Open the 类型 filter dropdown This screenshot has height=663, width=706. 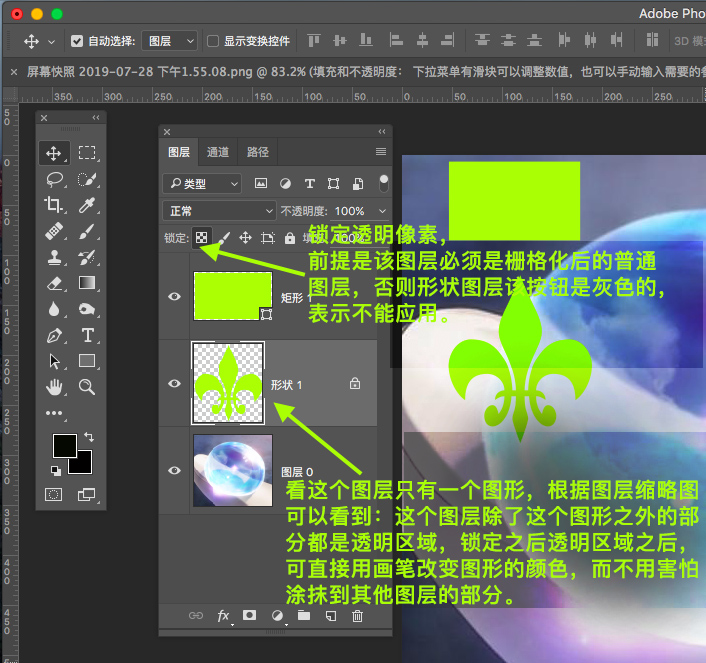pos(202,184)
